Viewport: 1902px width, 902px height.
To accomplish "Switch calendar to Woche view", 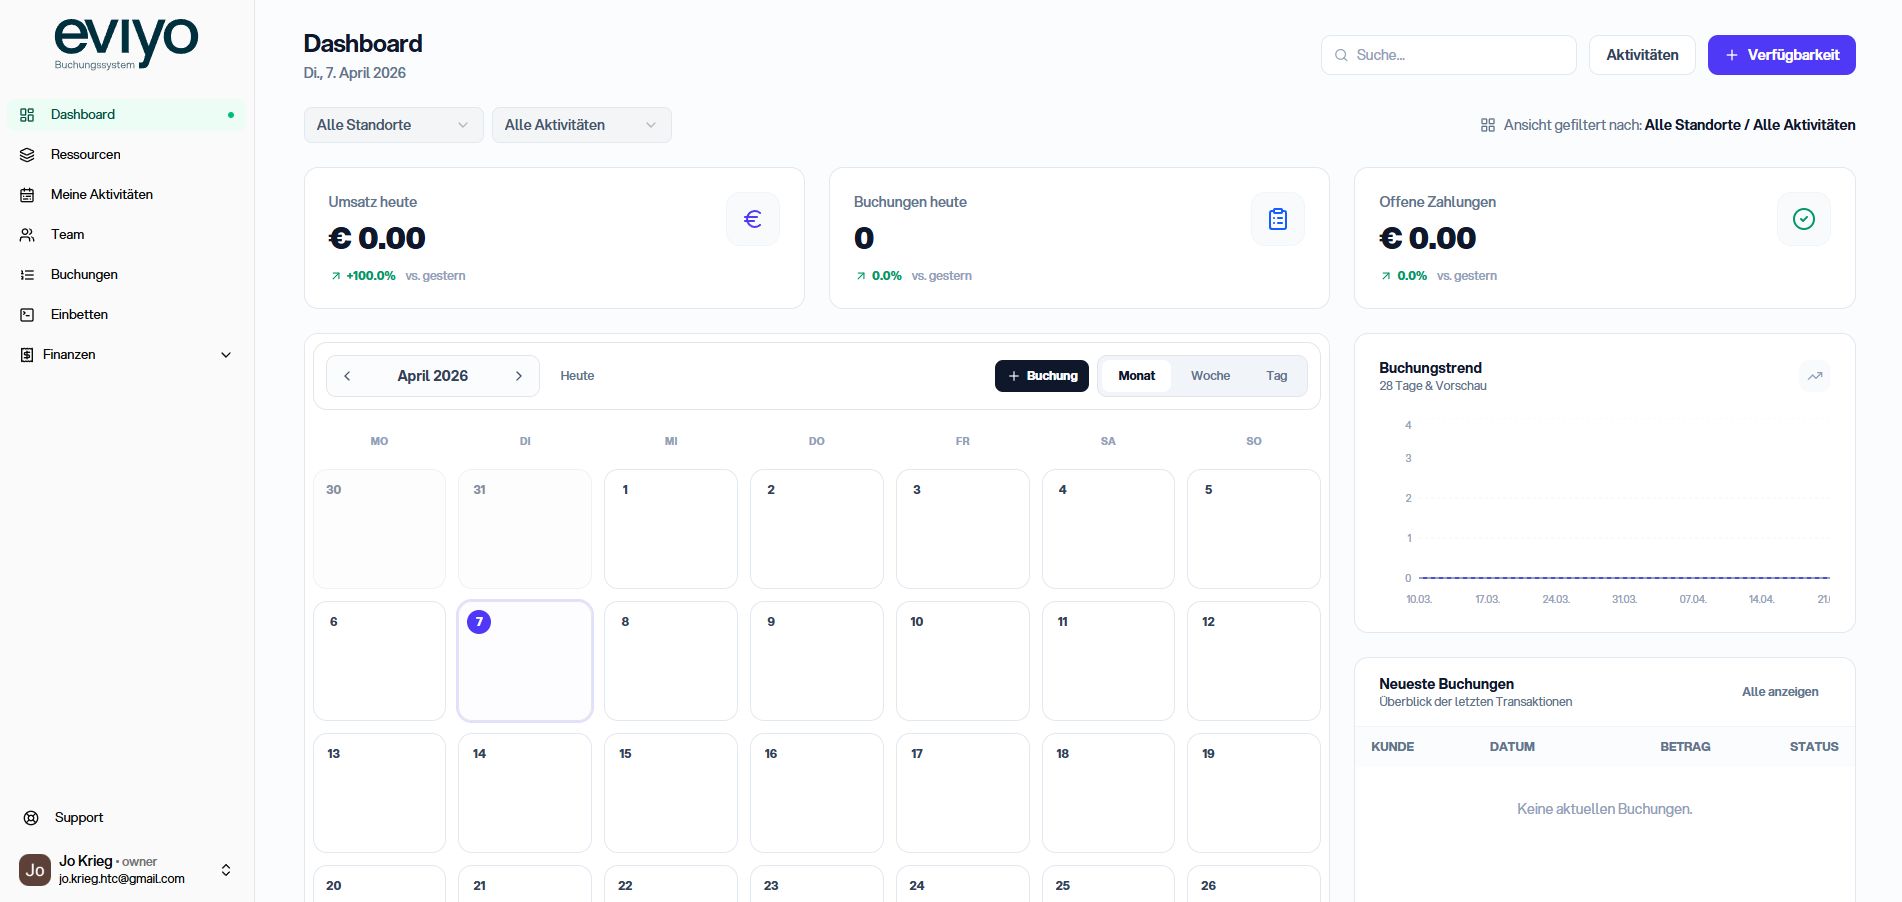I will 1210,376.
